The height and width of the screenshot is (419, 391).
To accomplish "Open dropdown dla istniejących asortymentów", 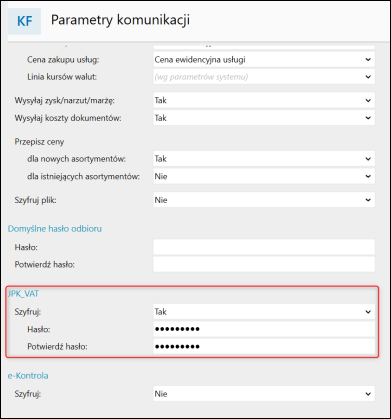I will (x=264, y=176).
